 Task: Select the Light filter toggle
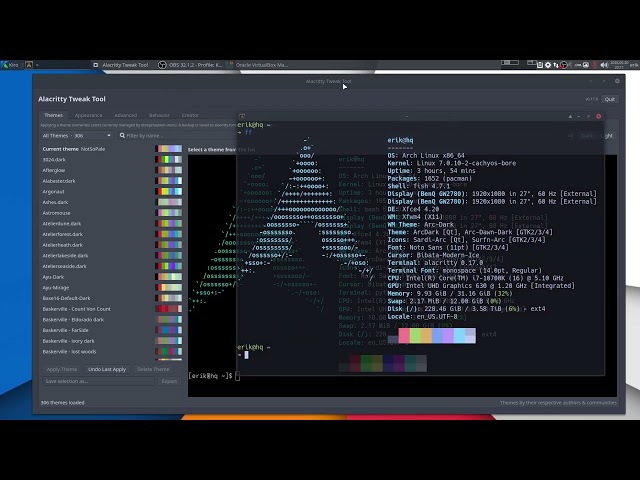607,136
